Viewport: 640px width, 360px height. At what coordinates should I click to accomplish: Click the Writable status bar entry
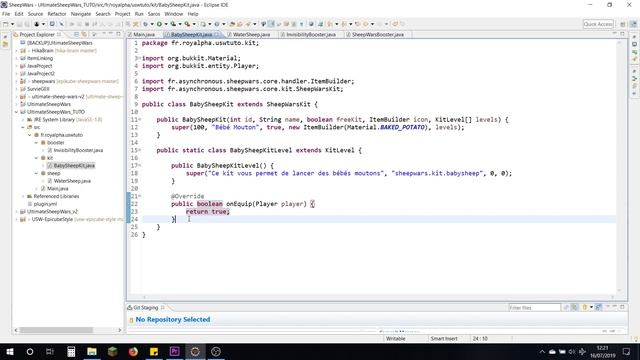(x=396, y=338)
